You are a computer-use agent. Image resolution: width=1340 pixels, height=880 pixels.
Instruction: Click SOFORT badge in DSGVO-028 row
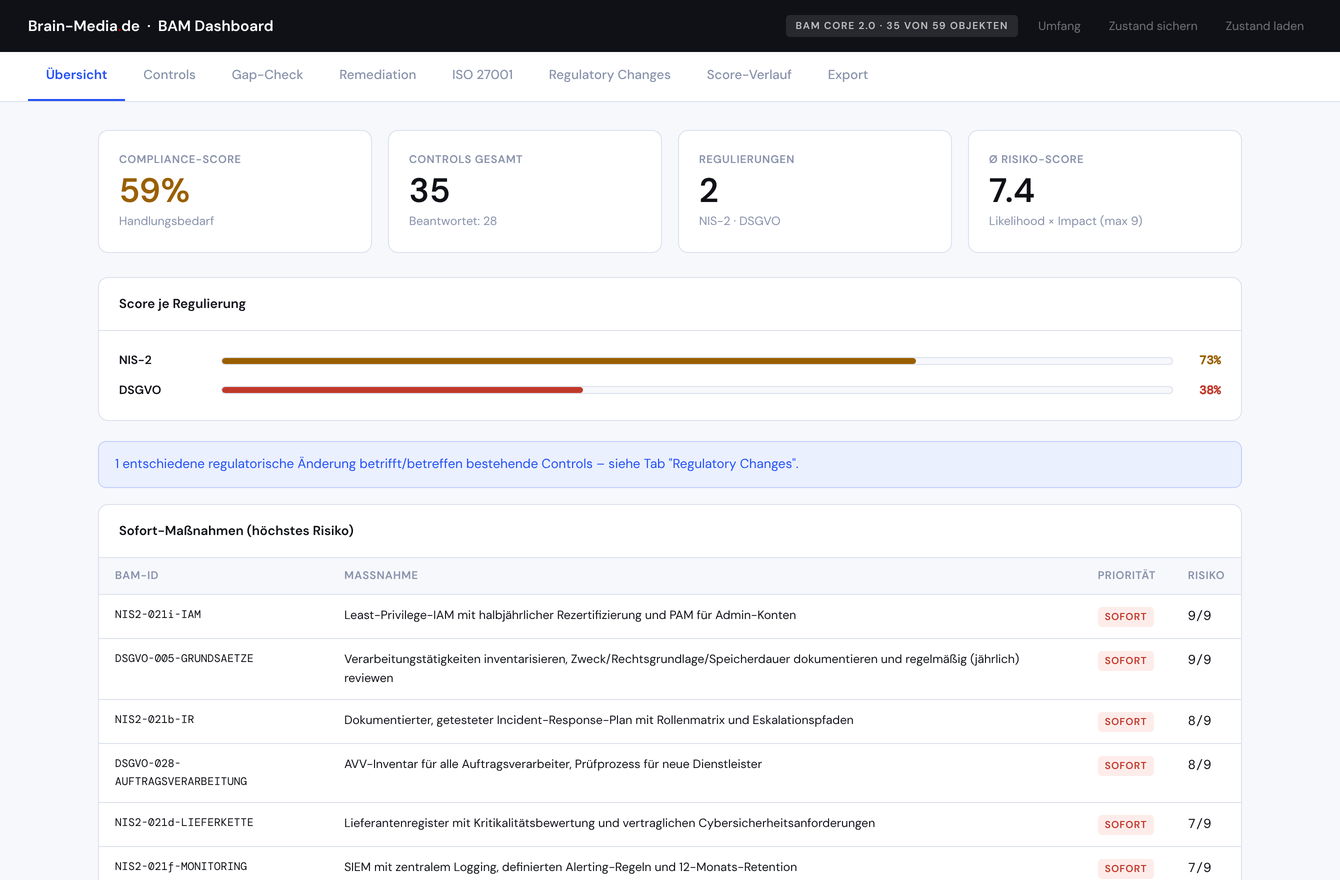coord(1125,766)
